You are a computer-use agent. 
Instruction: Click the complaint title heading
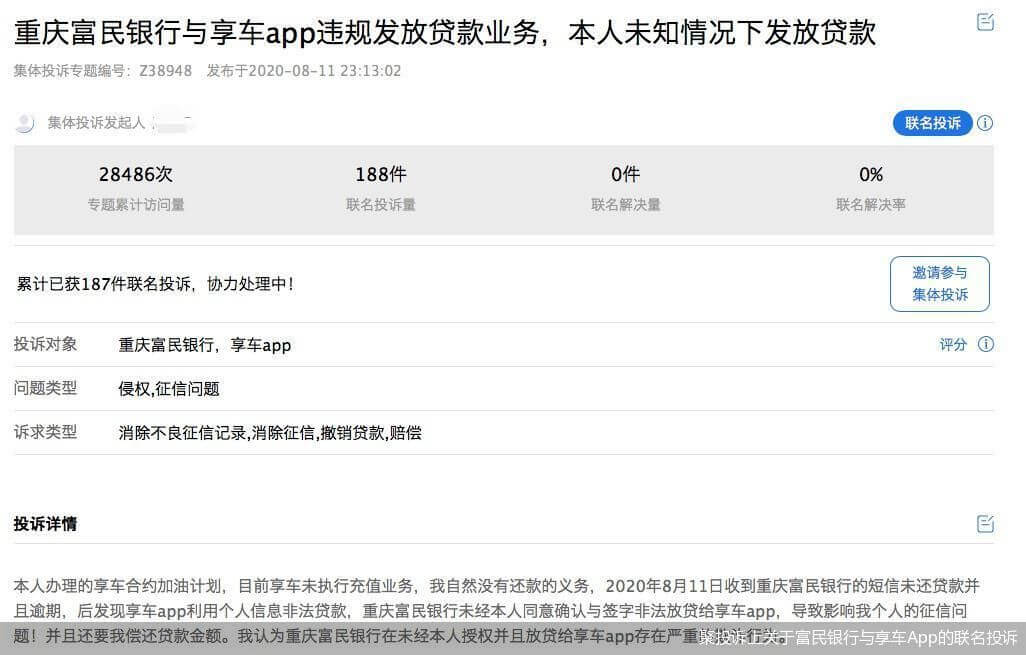click(445, 33)
